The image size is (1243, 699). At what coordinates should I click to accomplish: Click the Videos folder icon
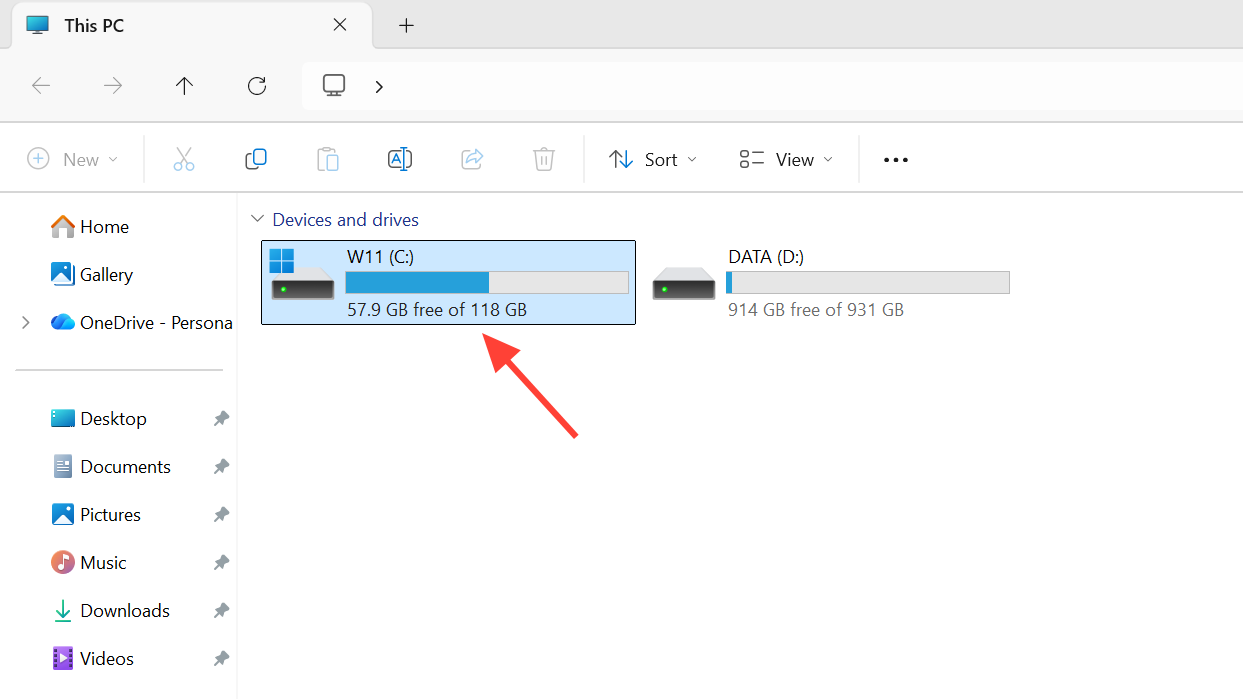[x=63, y=658]
